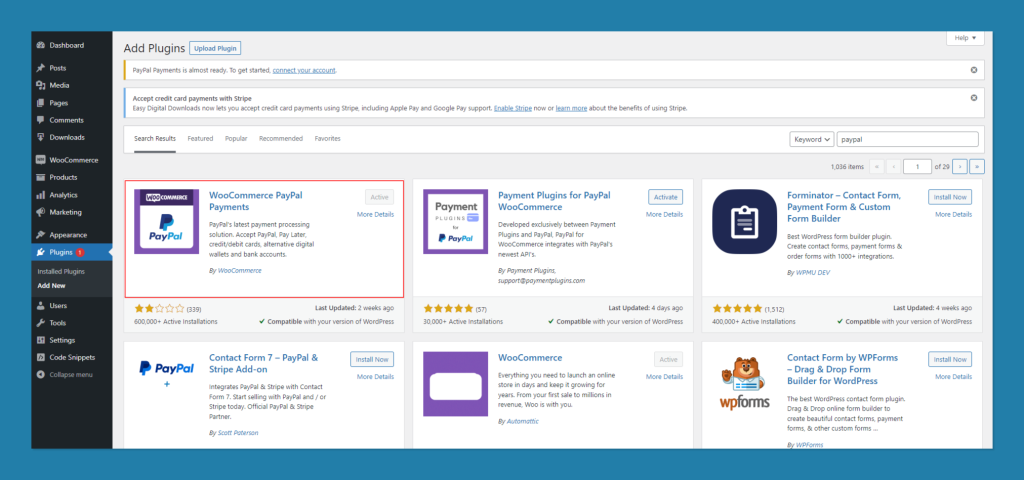
Task: Click WooCommerce PayPal Payments plugin thumbnail
Action: coord(167,221)
